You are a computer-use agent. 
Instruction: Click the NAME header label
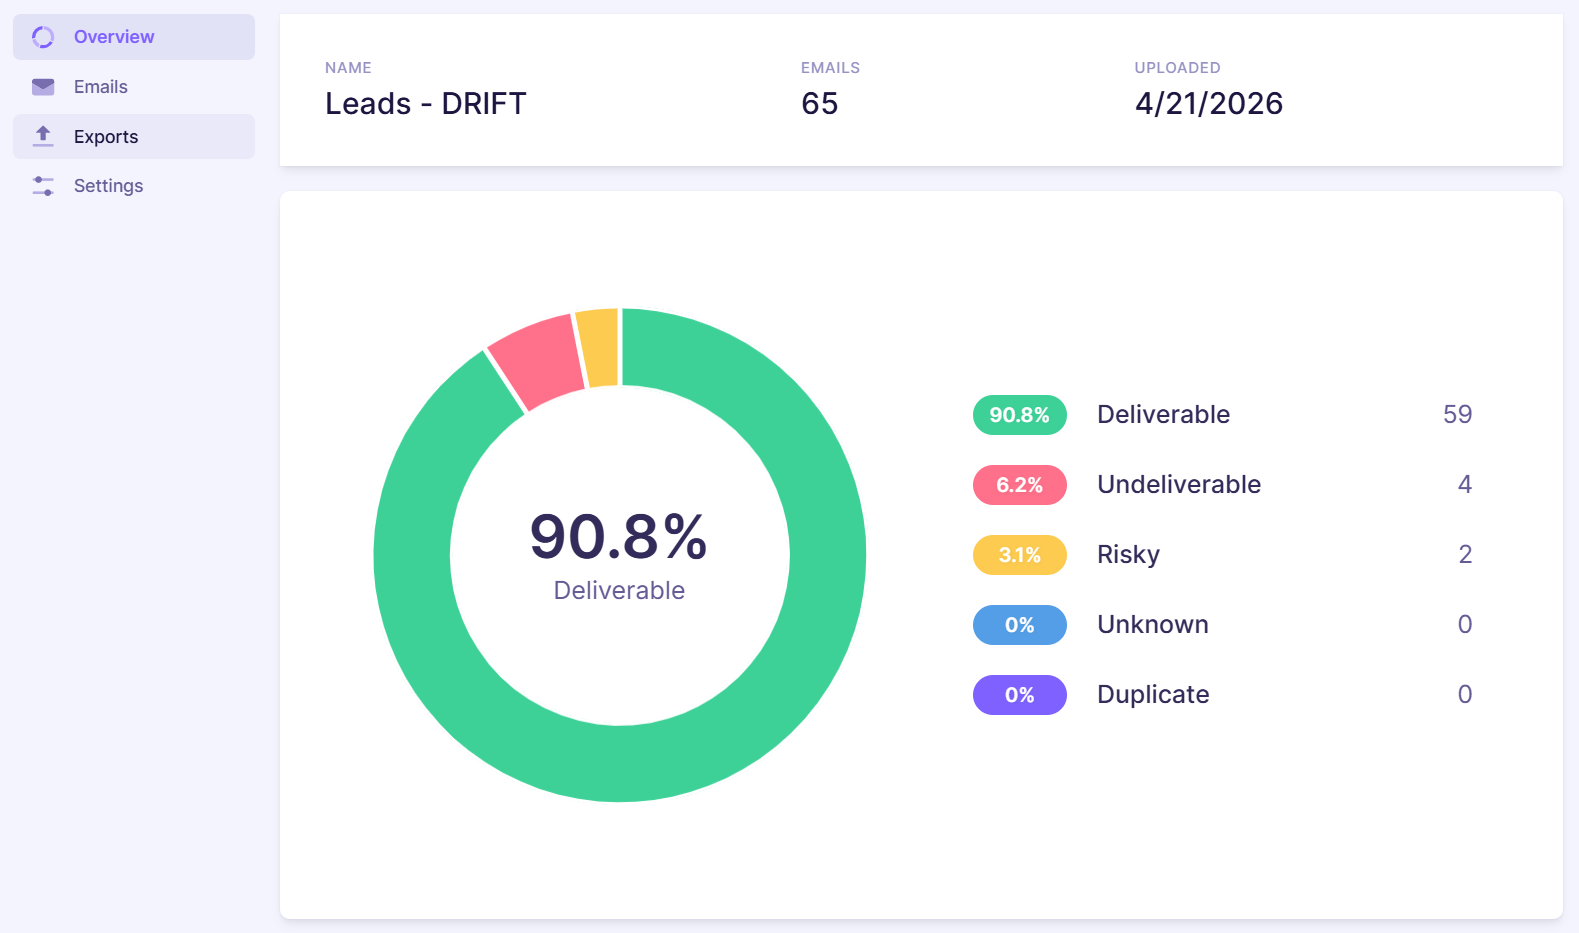coord(348,68)
